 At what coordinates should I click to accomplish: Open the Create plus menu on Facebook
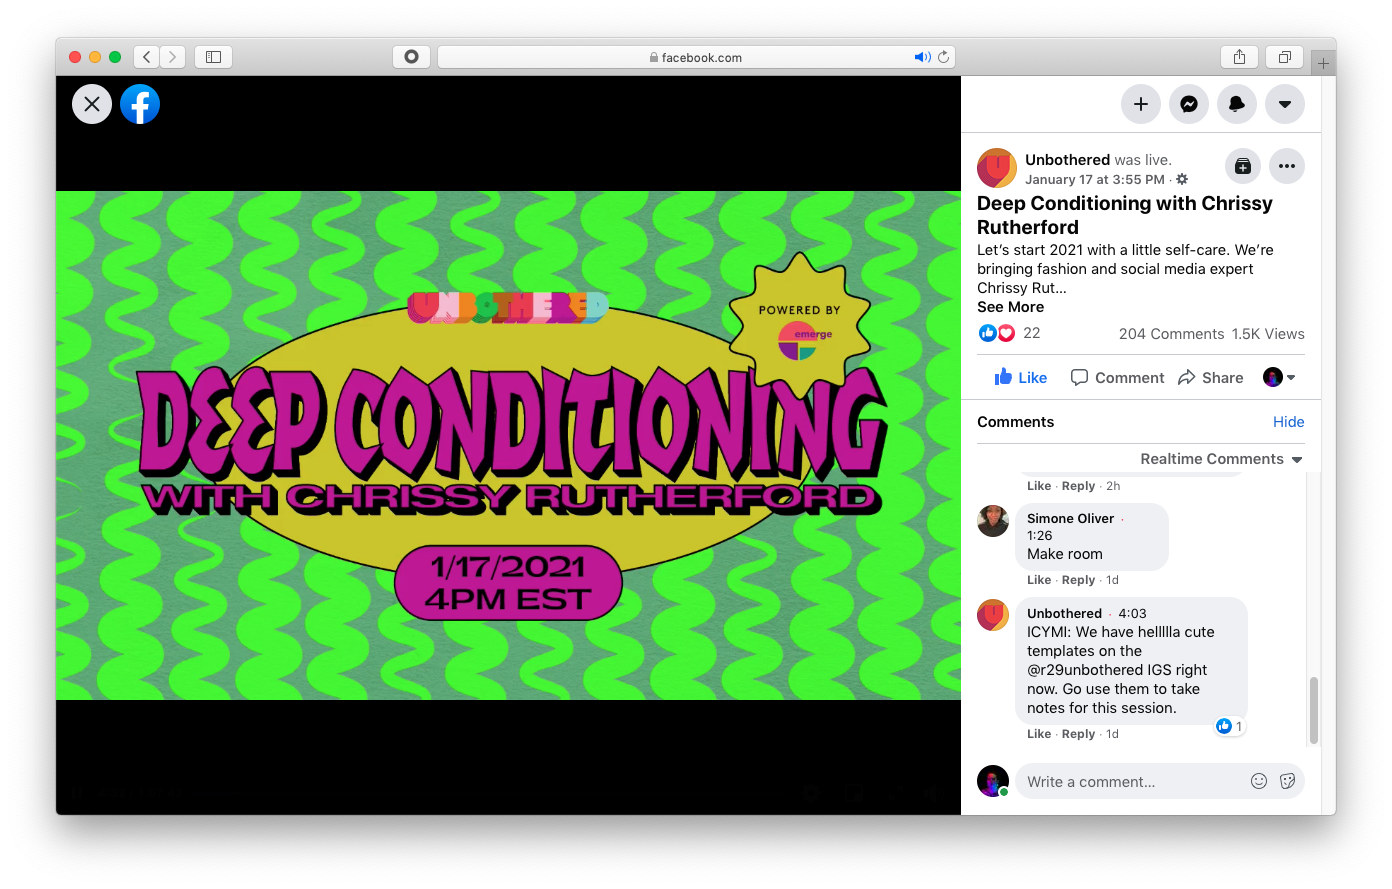tap(1141, 104)
